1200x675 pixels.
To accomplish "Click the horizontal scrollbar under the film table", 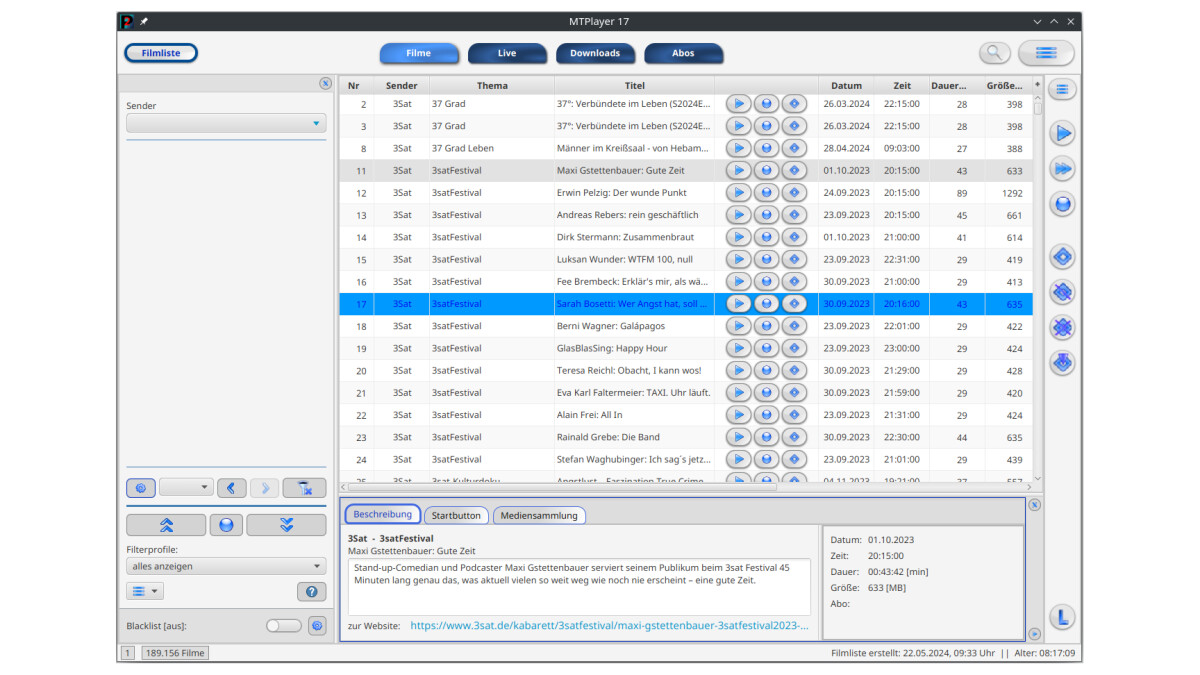I will (560, 488).
